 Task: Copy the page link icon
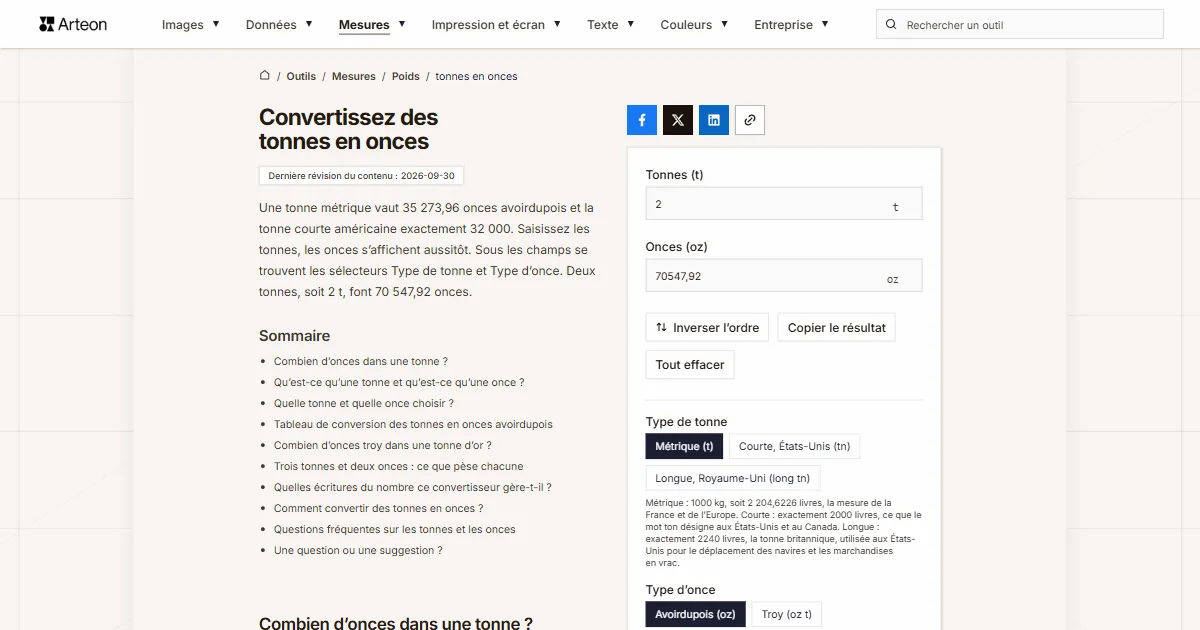pyautogui.click(x=750, y=120)
